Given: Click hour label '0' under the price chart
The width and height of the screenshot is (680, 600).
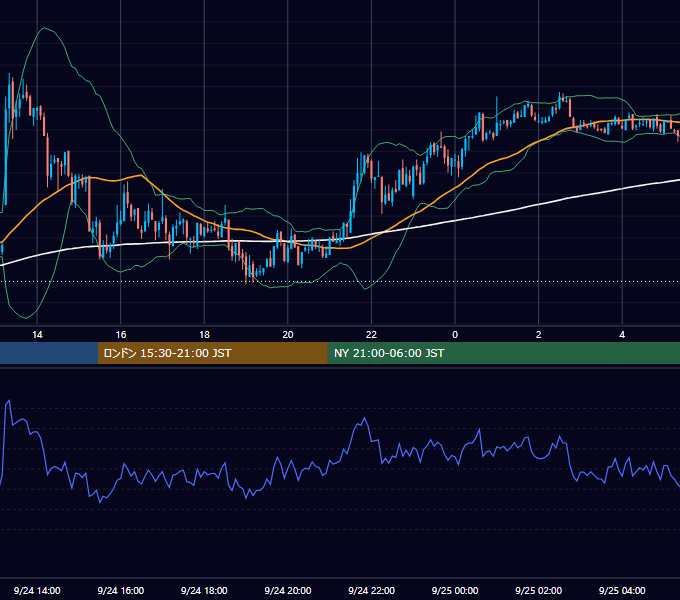Looking at the screenshot, I should click(x=455, y=334).
